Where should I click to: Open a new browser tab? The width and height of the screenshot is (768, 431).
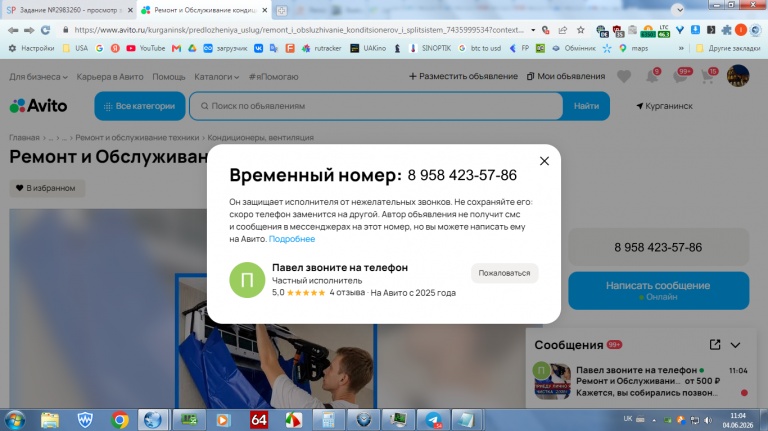(281, 10)
